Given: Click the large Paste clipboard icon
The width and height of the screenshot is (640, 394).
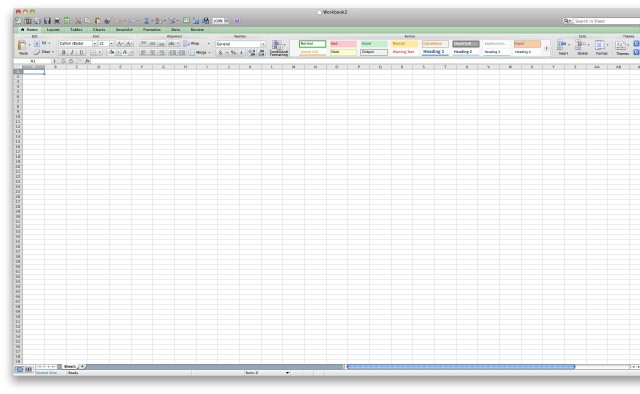Looking at the screenshot, I should [22, 46].
